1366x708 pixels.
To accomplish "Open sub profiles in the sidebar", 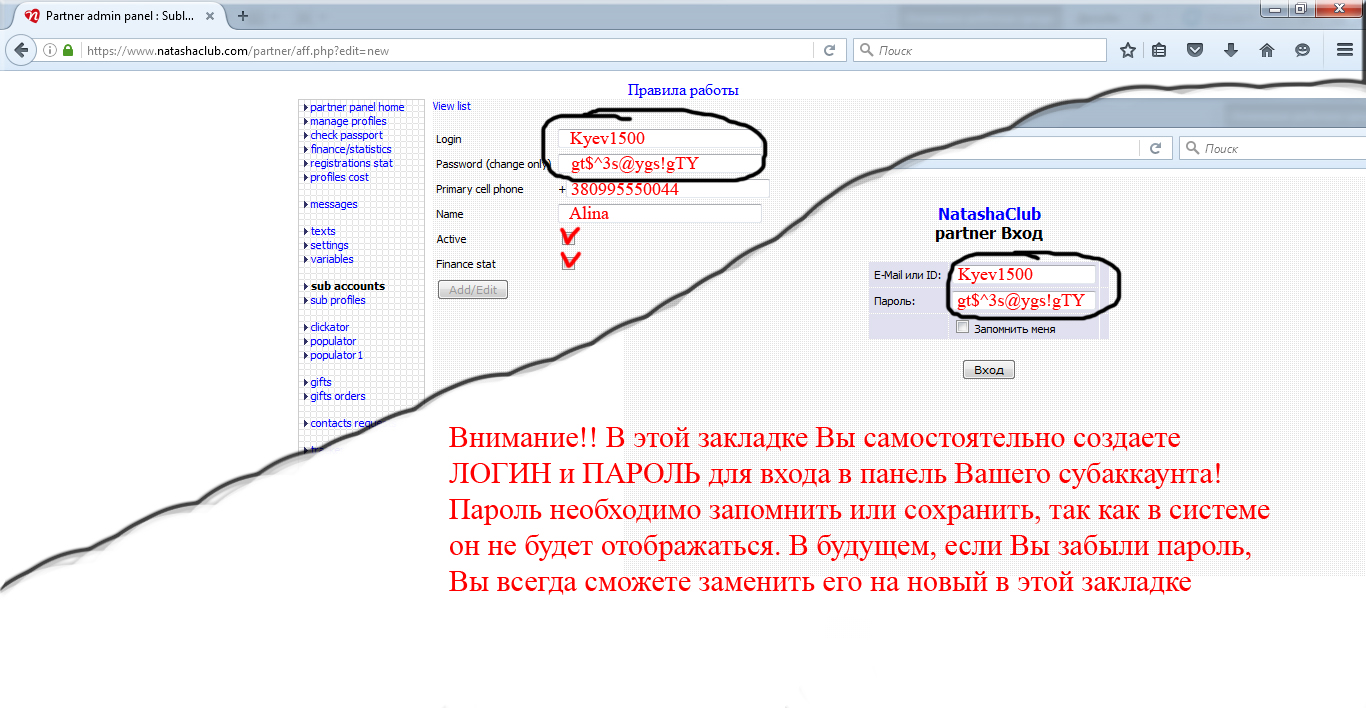I will 338,300.
